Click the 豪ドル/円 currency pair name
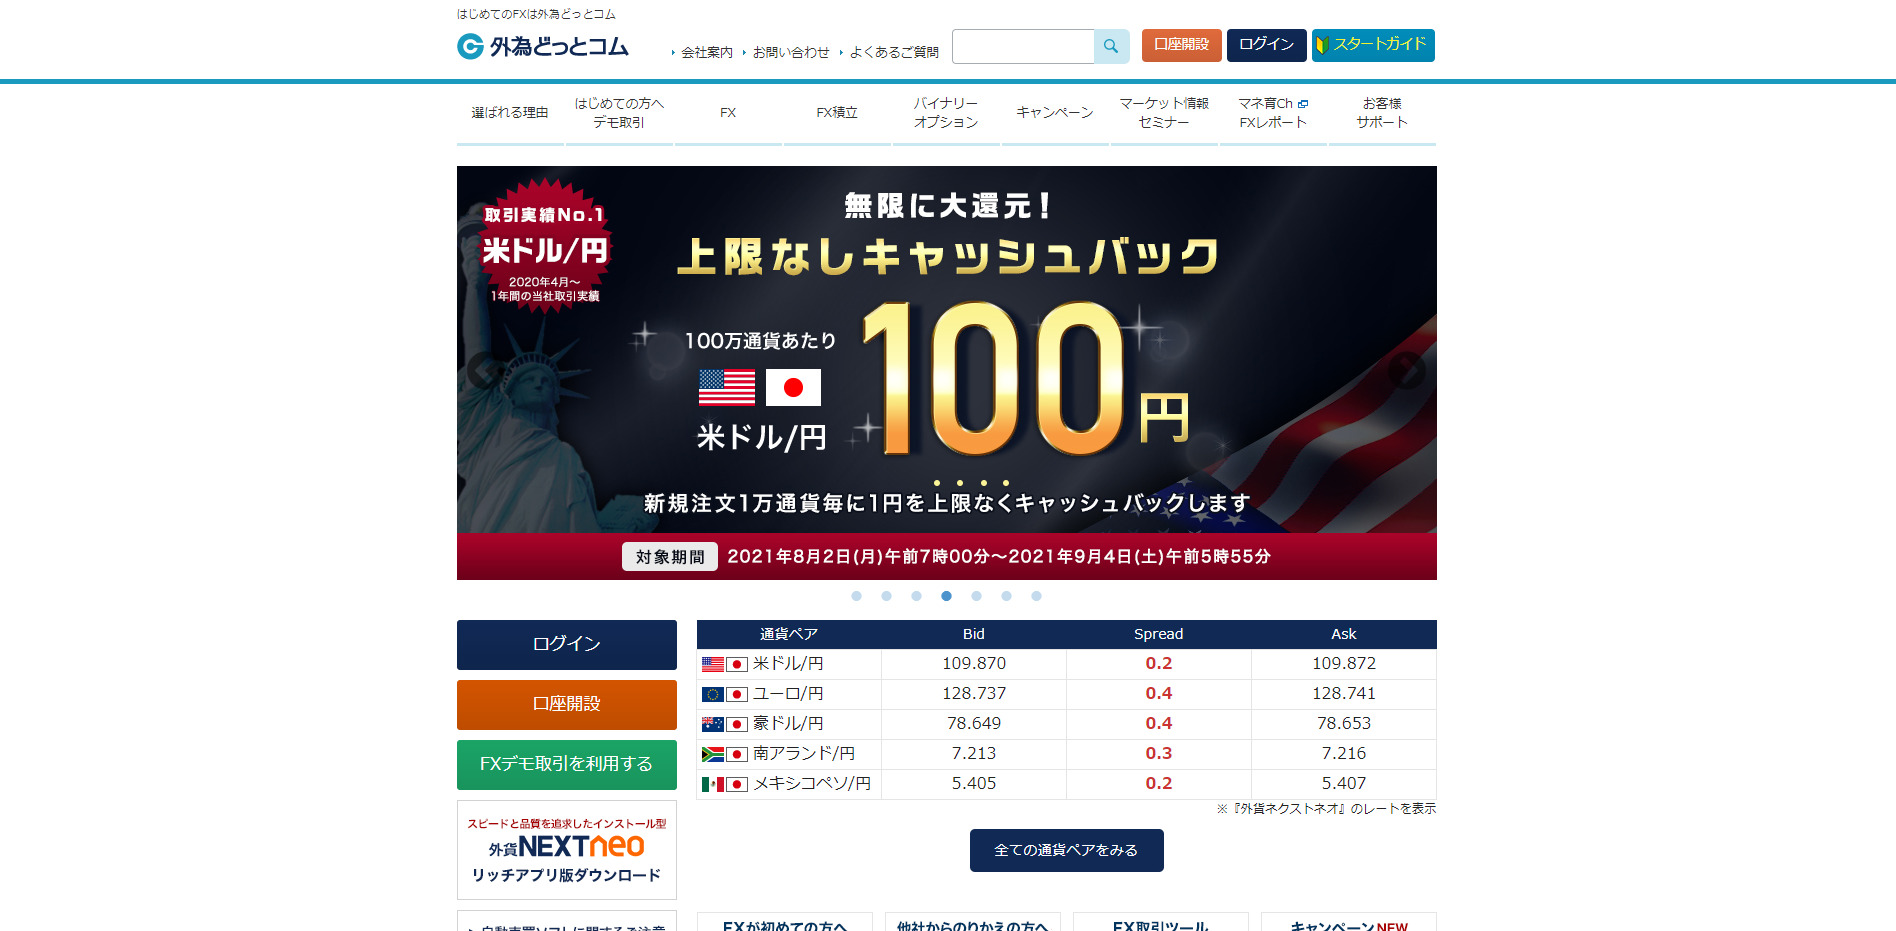This screenshot has height=931, width=1896. tap(788, 724)
